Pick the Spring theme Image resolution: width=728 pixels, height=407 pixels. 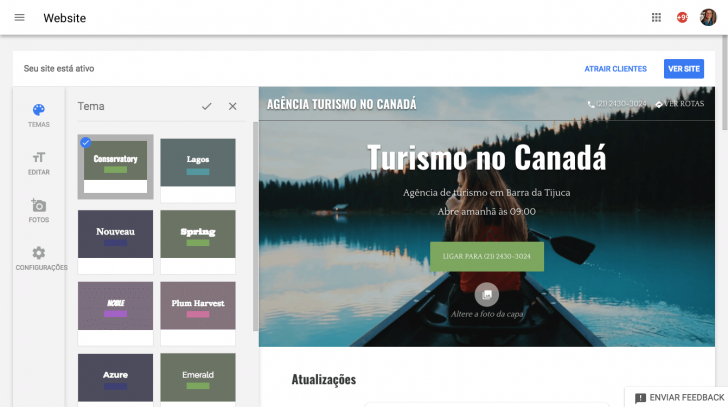coord(198,240)
